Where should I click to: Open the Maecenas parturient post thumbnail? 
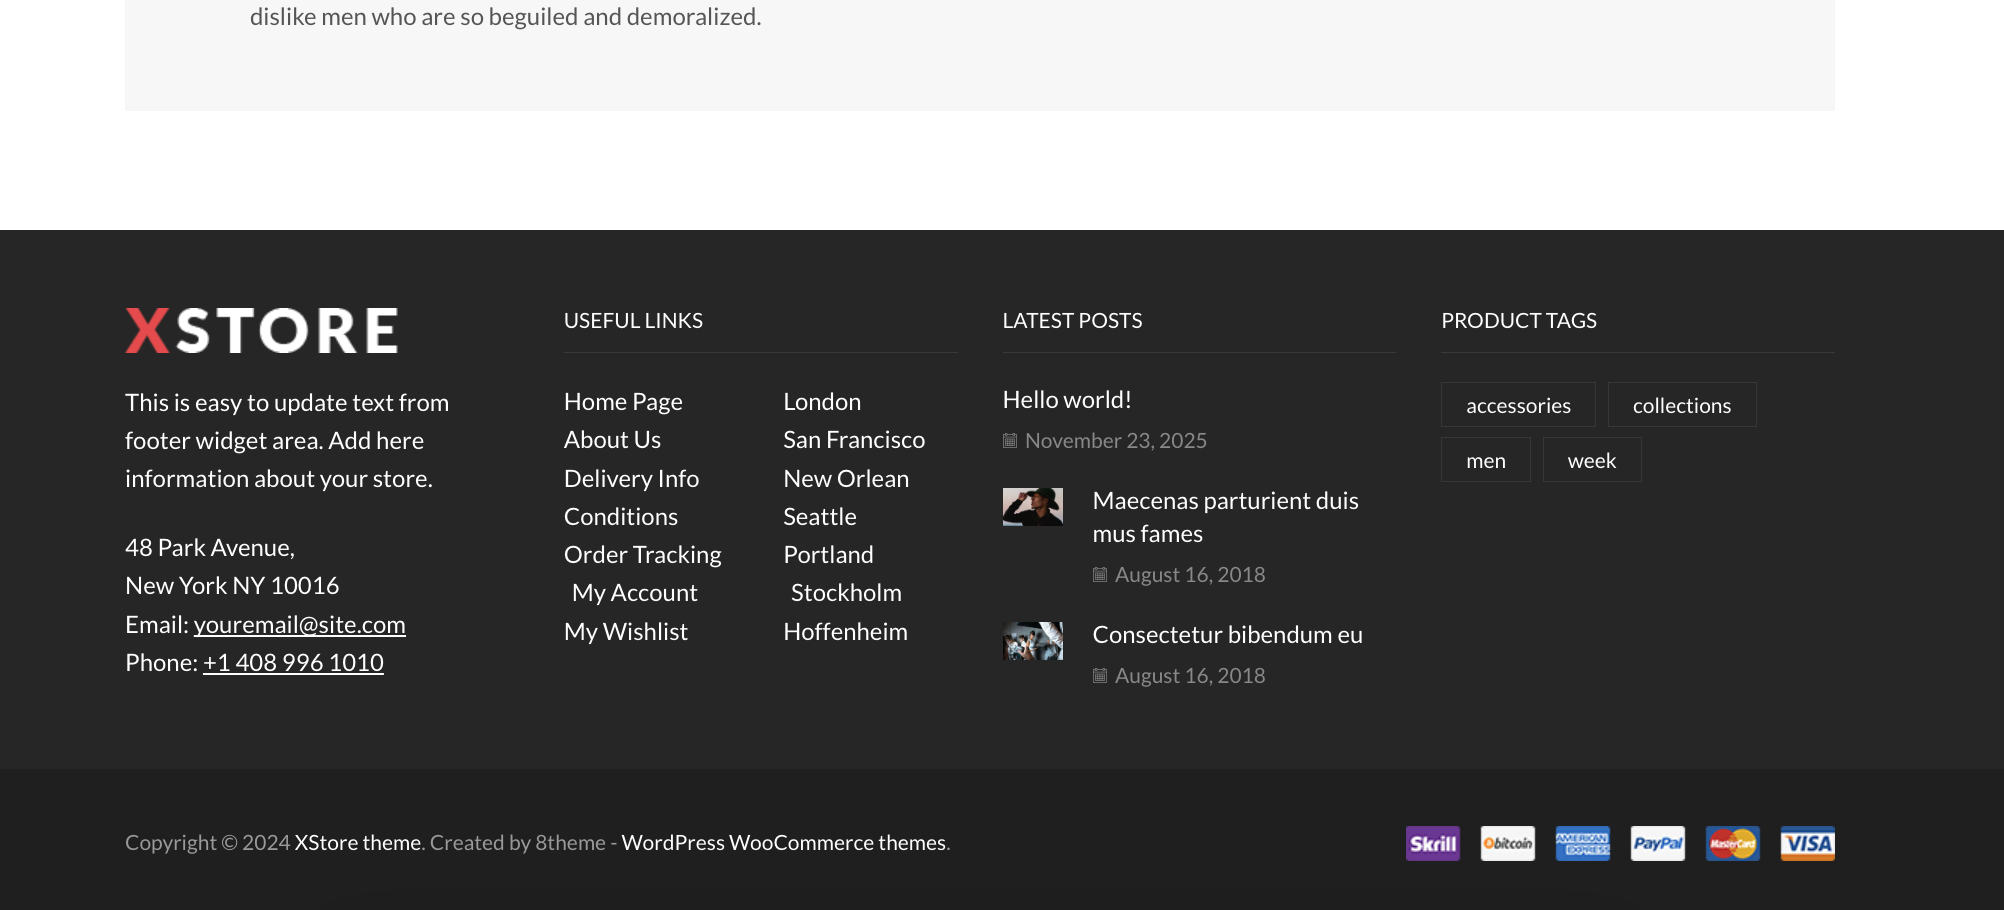click(1032, 507)
